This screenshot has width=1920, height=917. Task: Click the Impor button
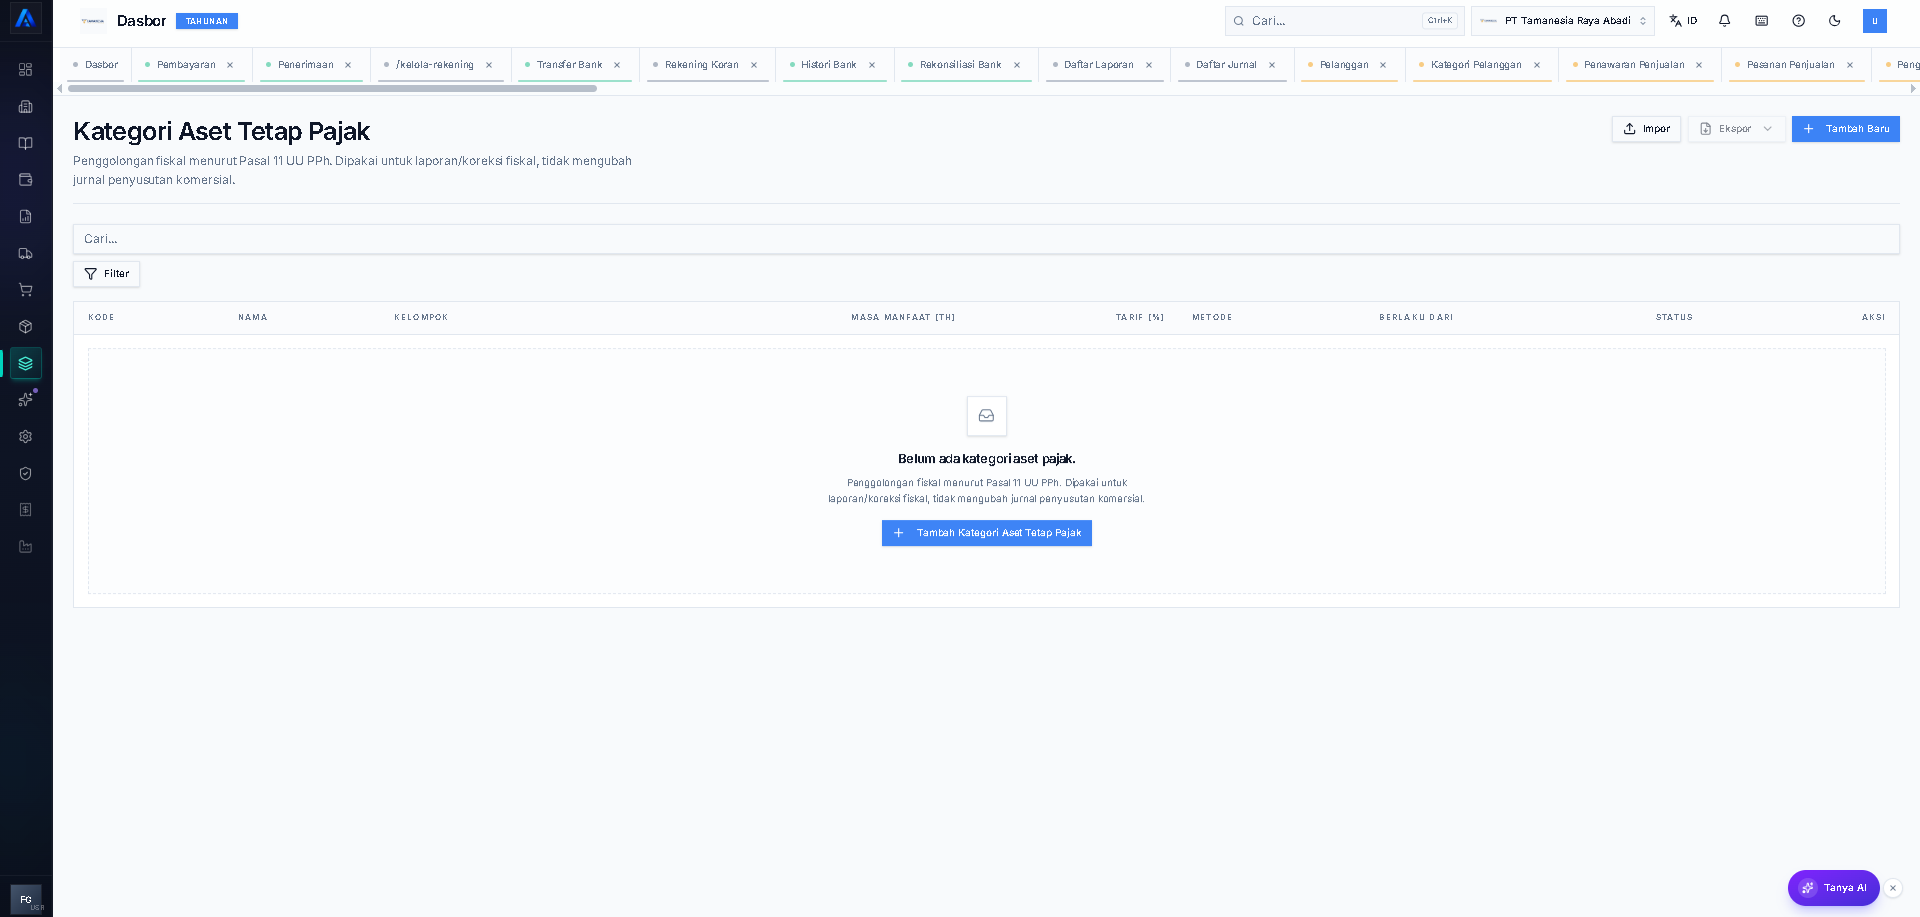1646,129
